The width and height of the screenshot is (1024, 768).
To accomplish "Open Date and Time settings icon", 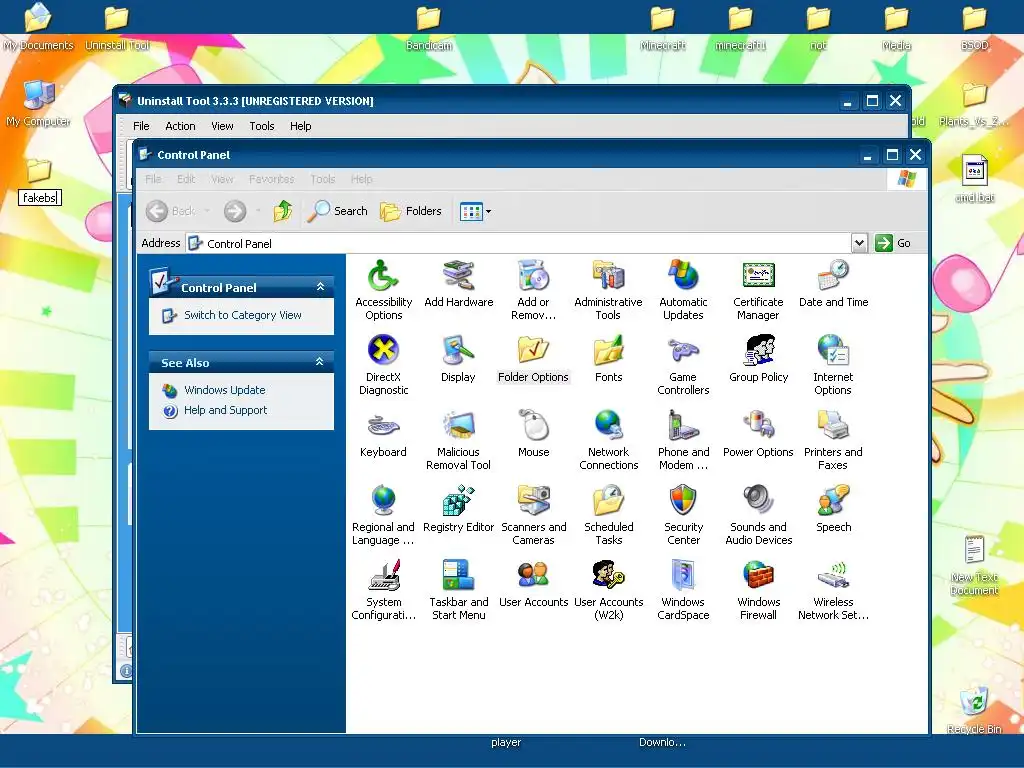I will 833,284.
